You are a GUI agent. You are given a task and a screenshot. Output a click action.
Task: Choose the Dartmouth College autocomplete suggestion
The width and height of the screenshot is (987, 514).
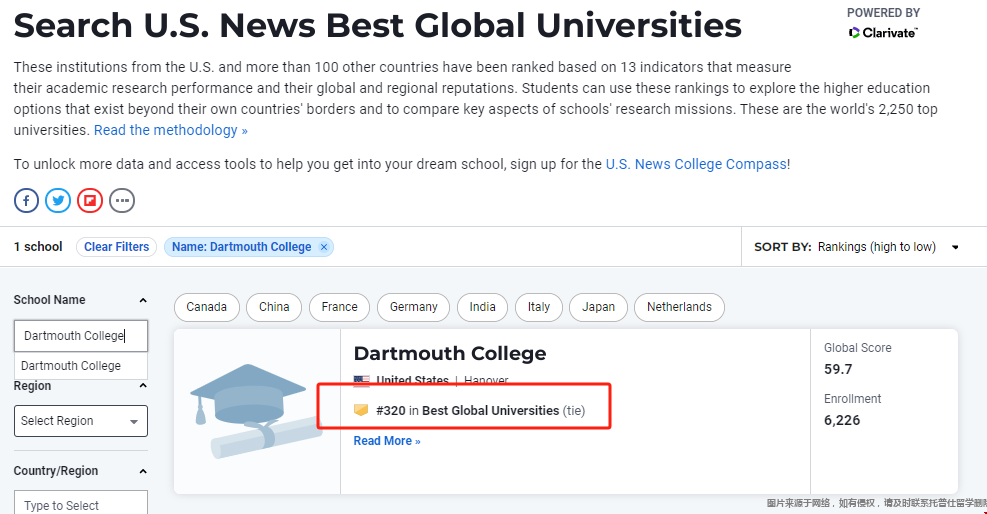coord(72,366)
